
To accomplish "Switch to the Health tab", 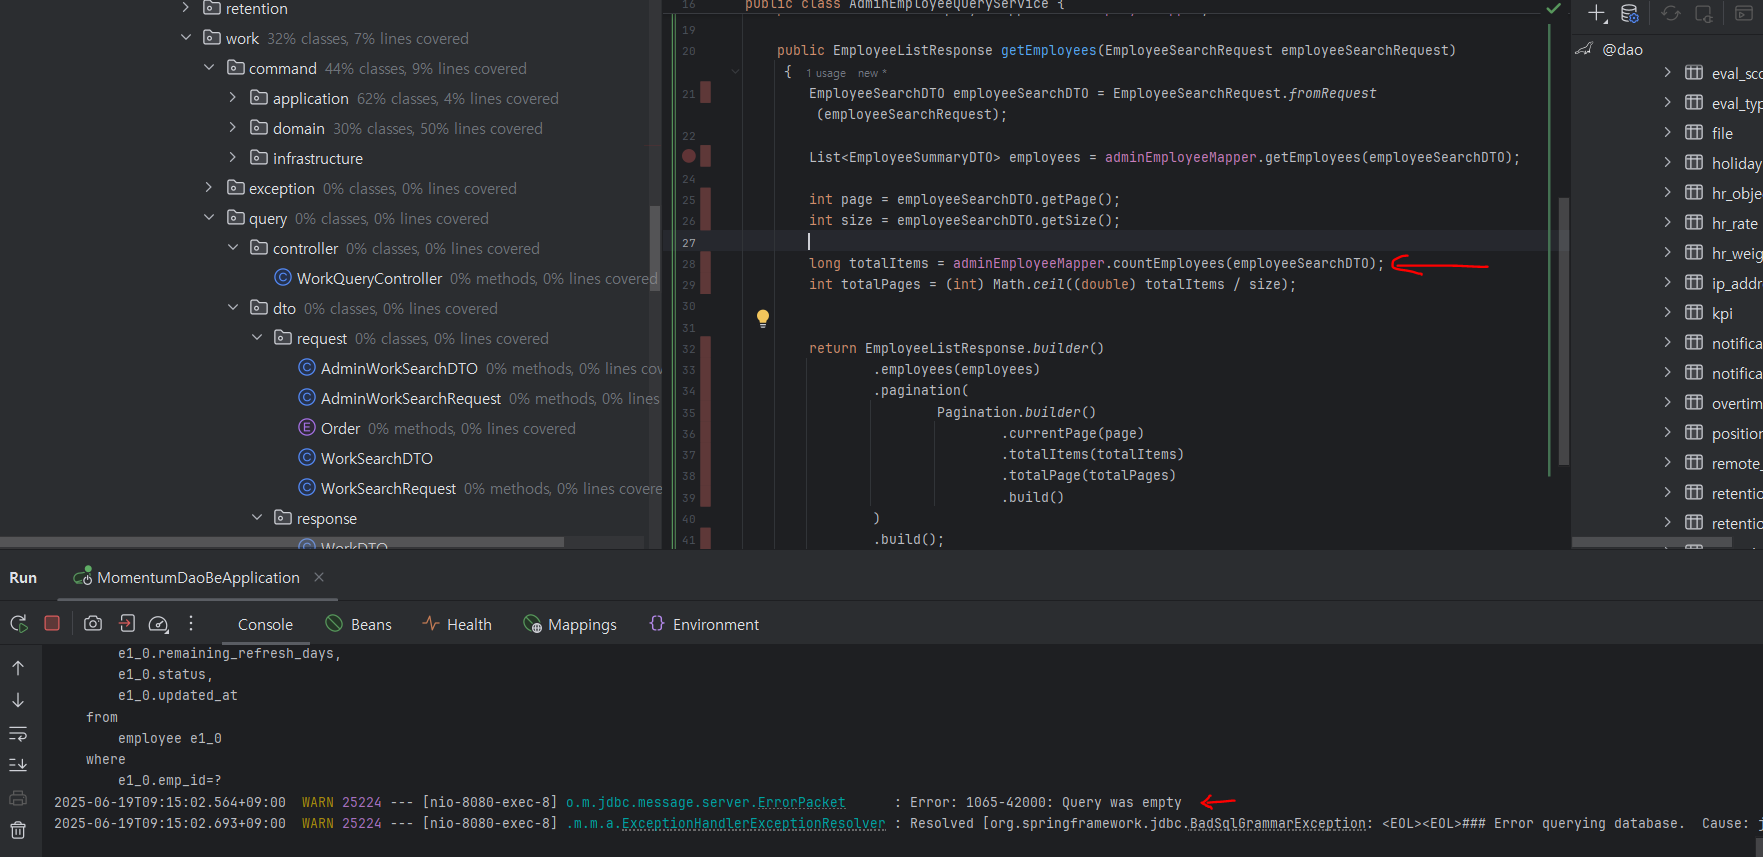I will (x=457, y=624).
